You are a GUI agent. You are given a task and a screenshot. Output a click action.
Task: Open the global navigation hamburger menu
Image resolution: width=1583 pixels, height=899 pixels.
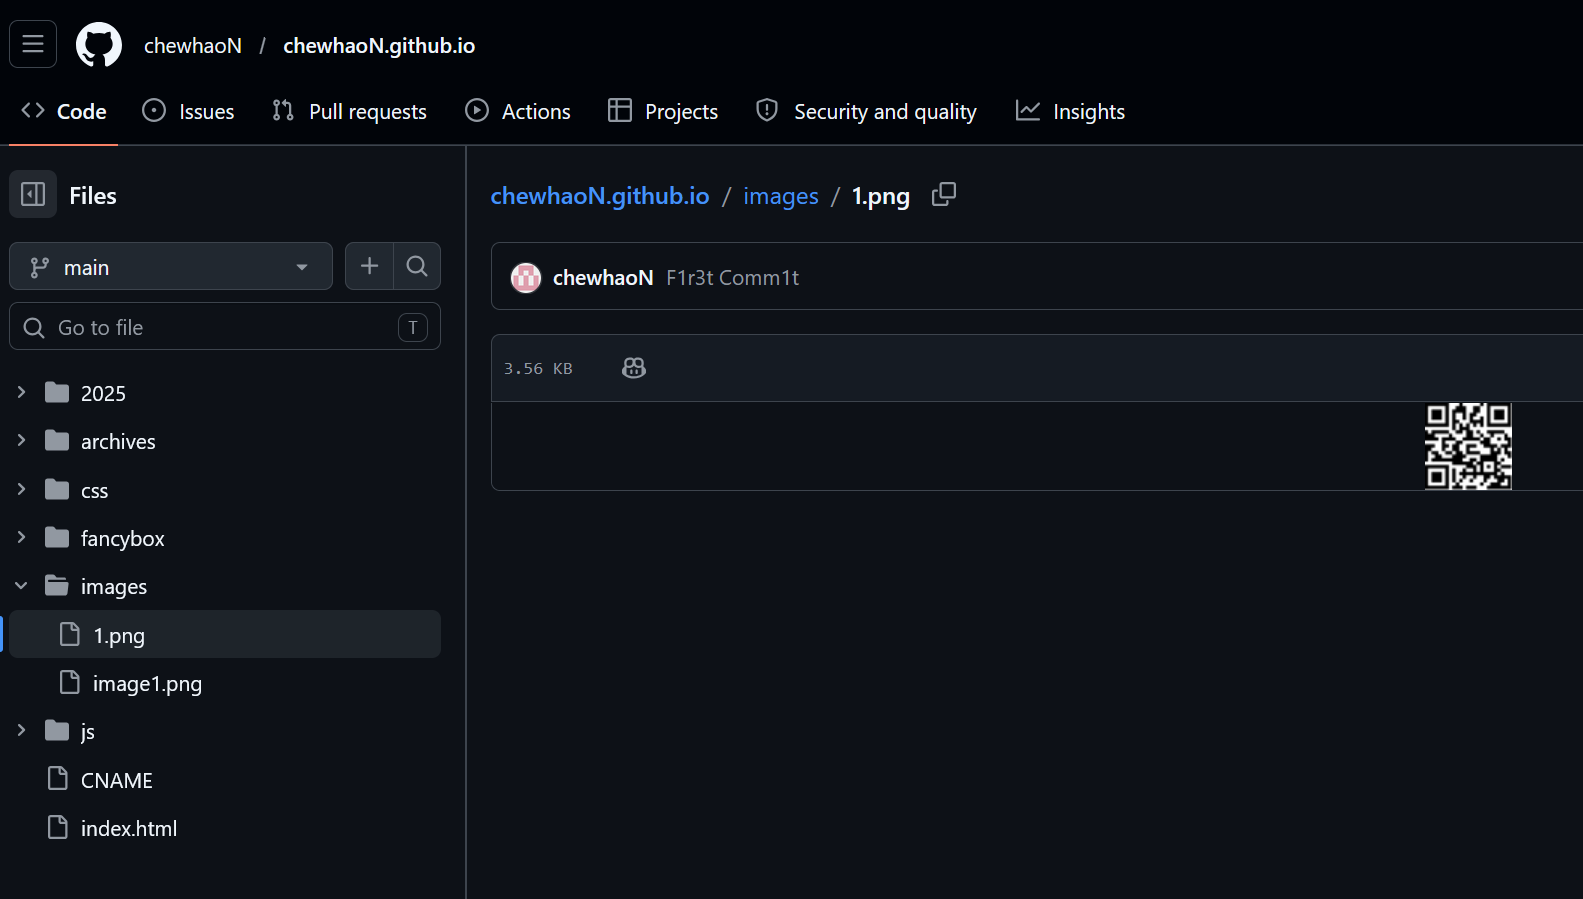coord(33,44)
